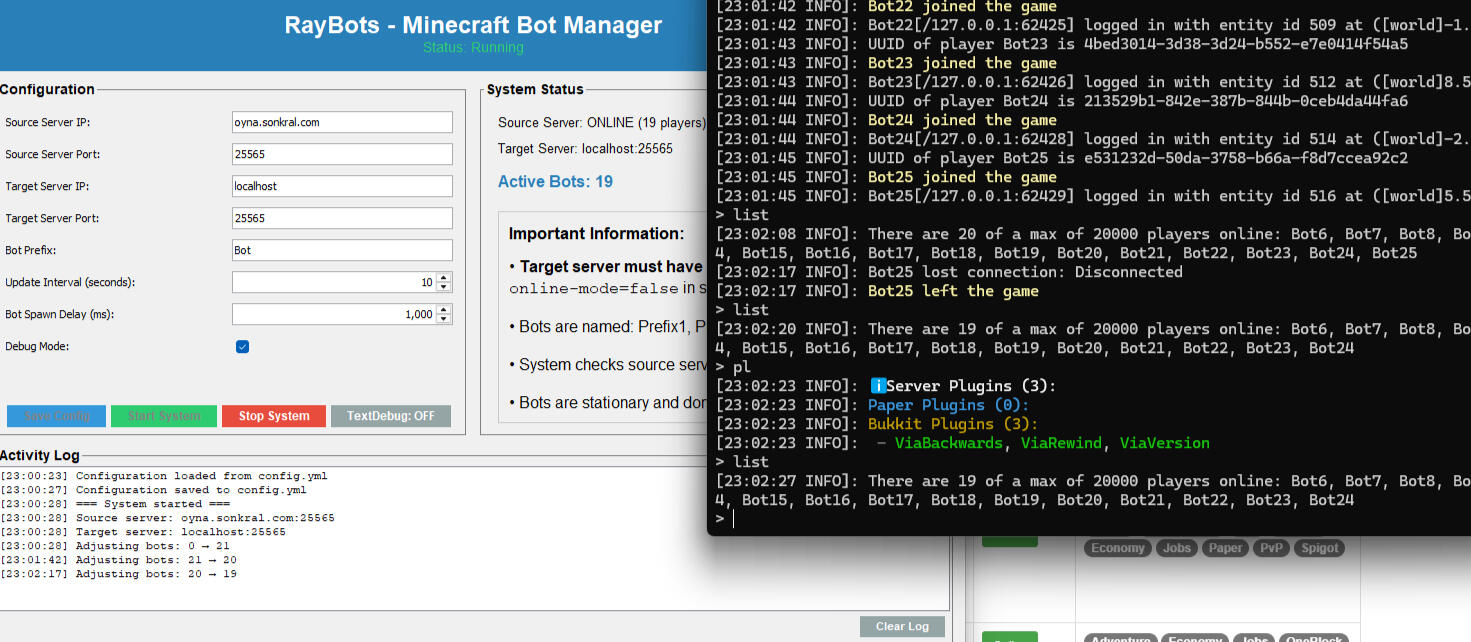1471x642 pixels.
Task: Increase Bot Spawn Delay with up arrow
Action: (444, 309)
